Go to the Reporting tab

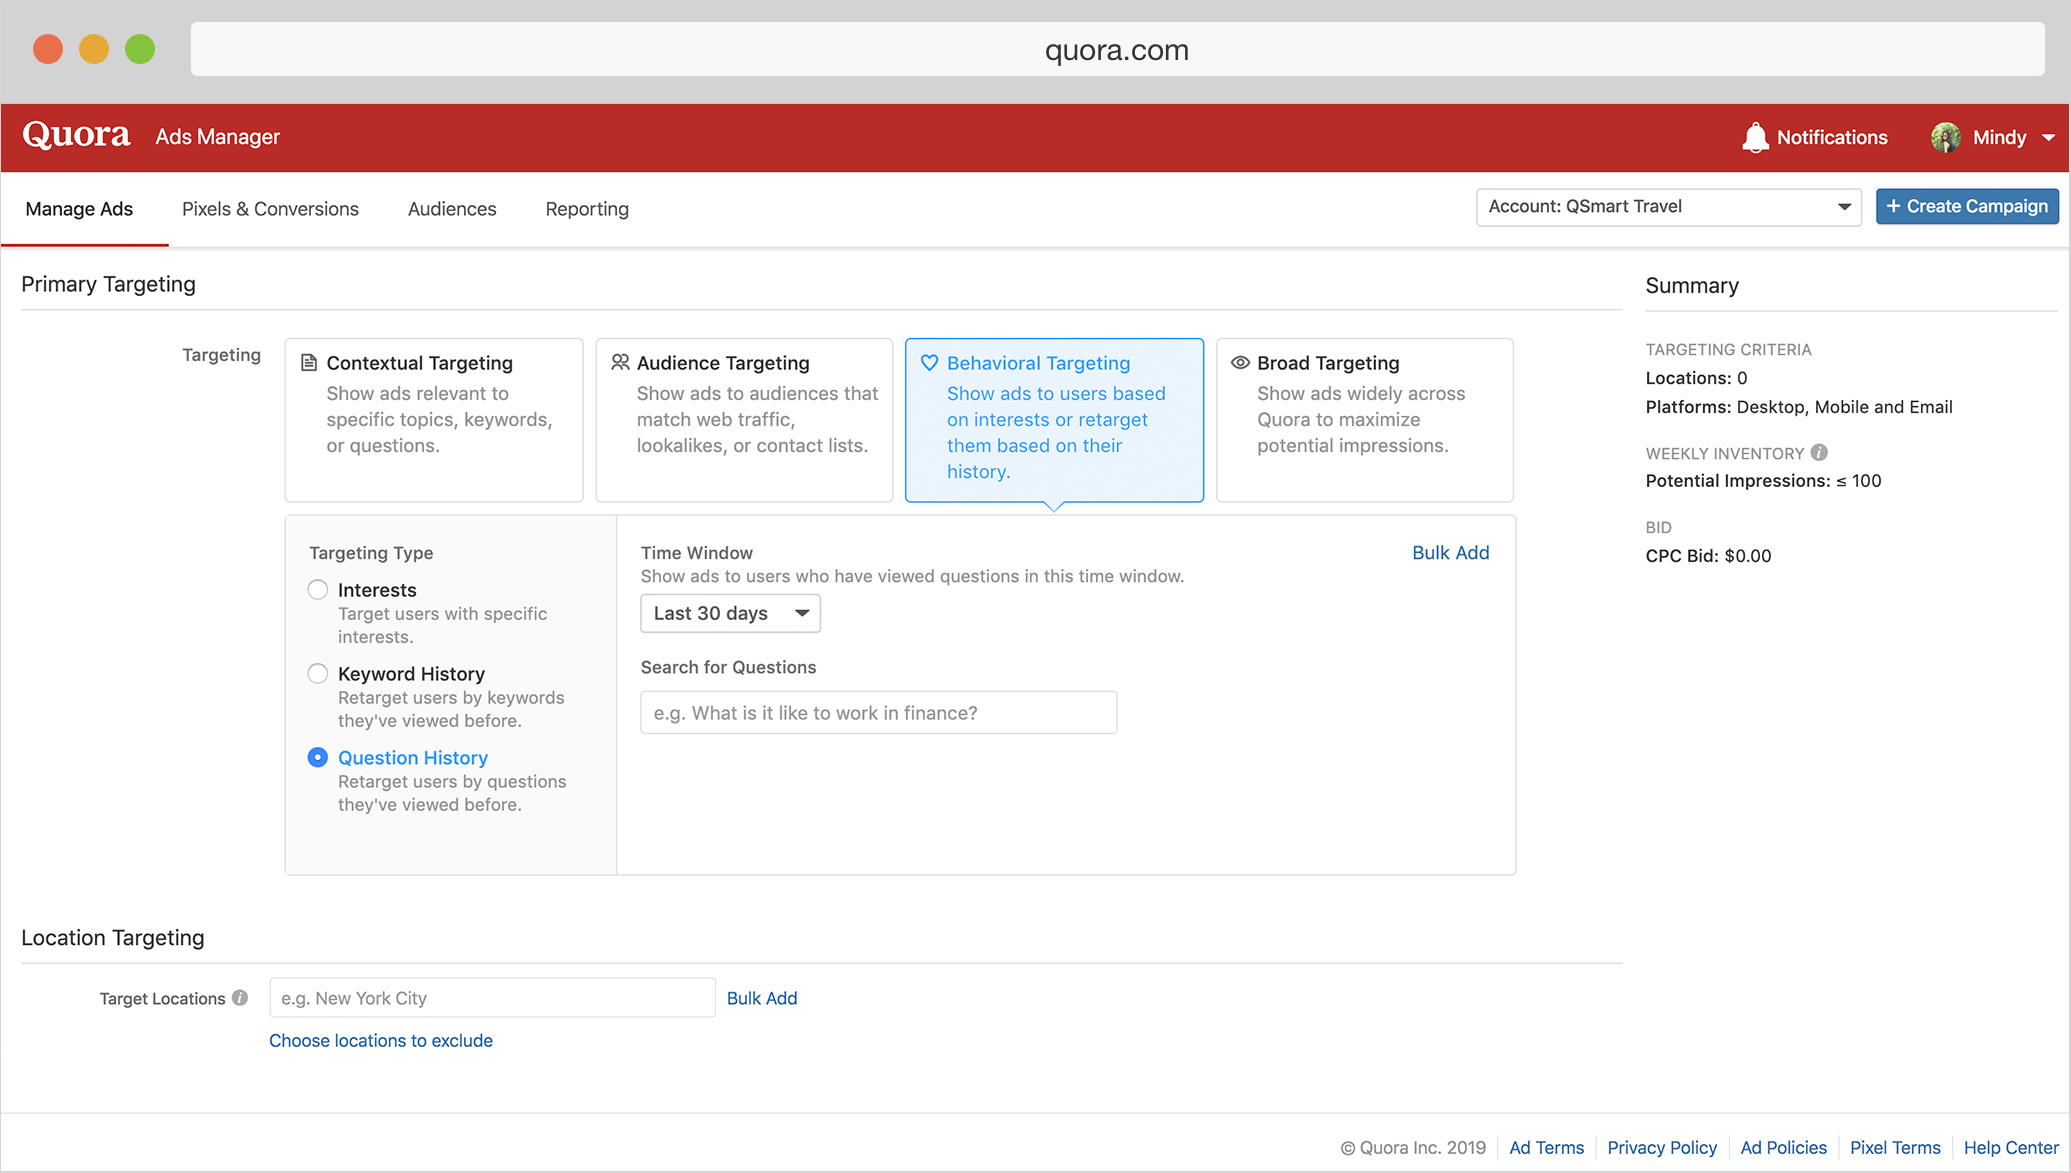click(587, 209)
